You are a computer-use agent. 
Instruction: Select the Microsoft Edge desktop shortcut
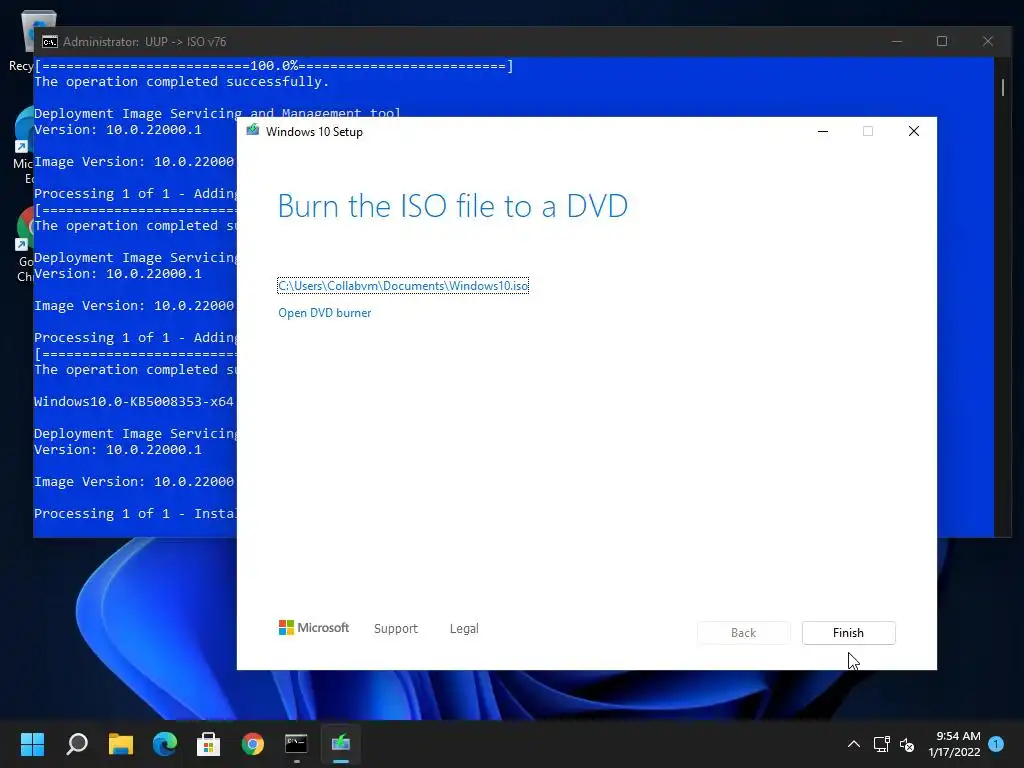(22, 145)
